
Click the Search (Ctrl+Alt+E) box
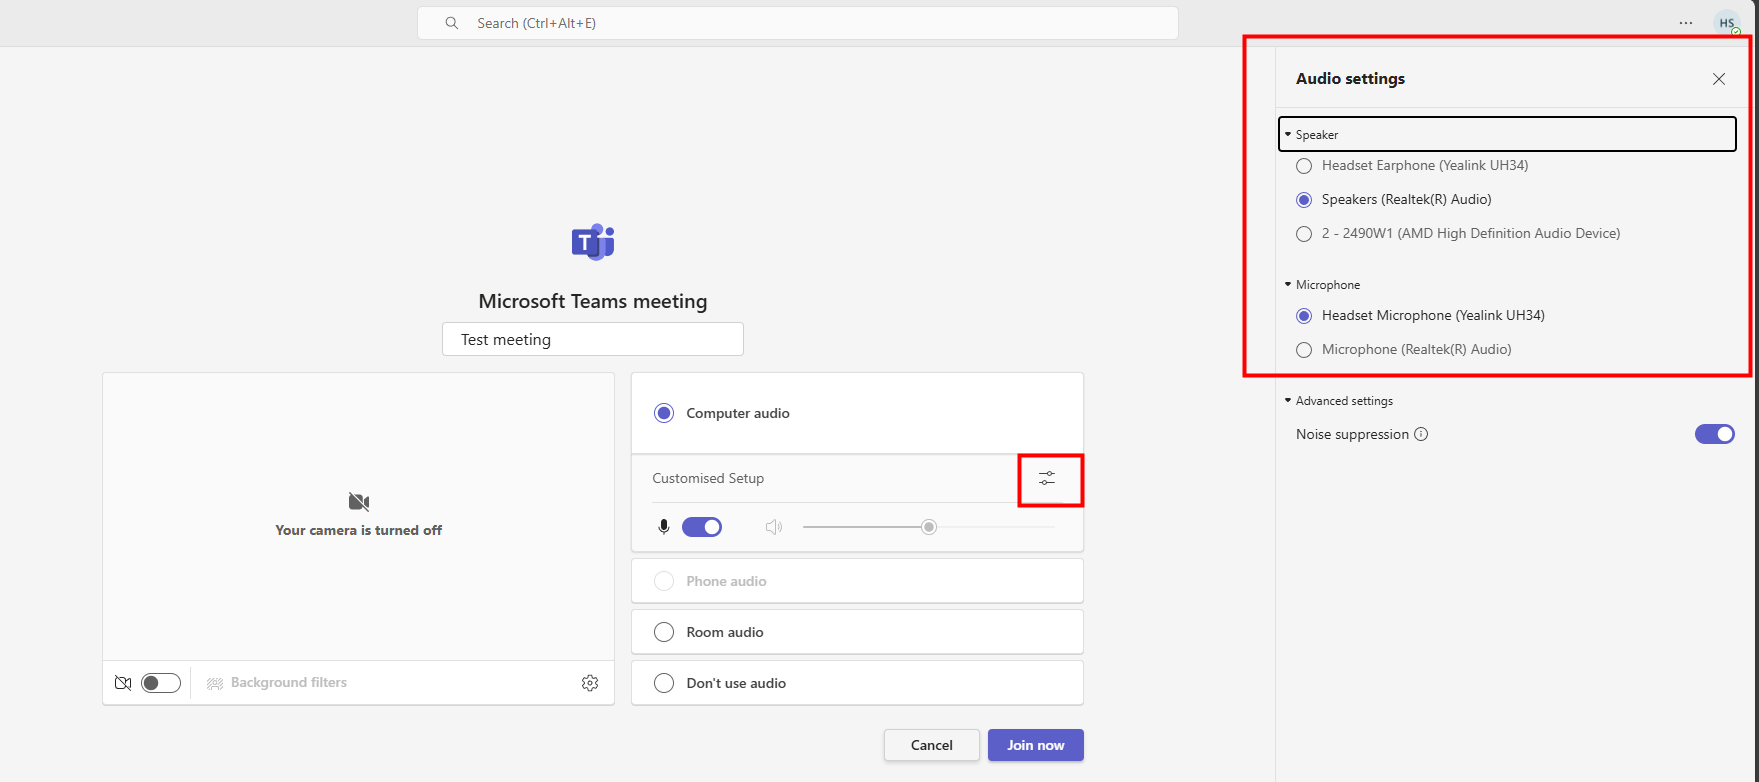[x=798, y=23]
